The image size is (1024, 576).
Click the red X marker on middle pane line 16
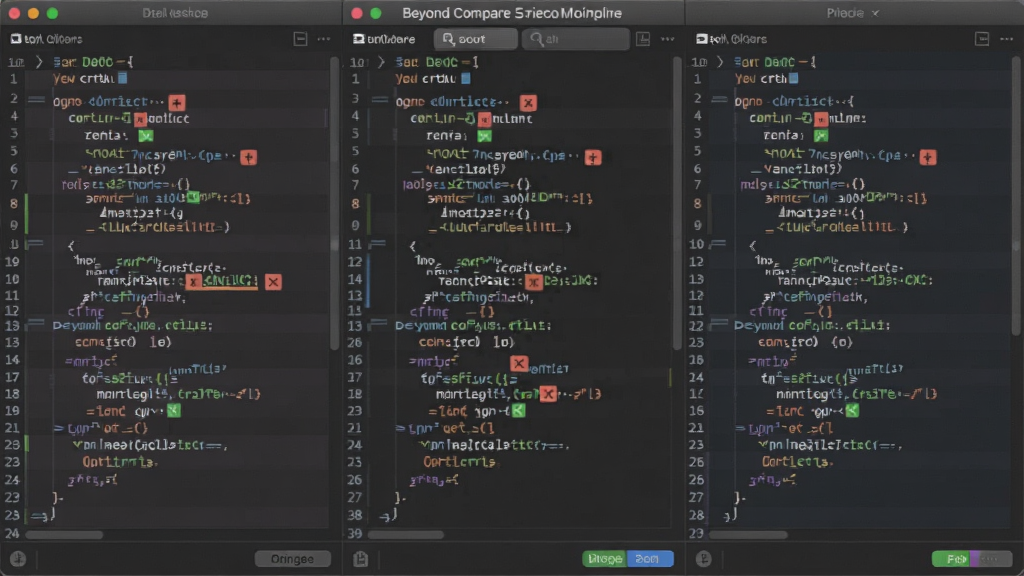pyautogui.click(x=519, y=363)
